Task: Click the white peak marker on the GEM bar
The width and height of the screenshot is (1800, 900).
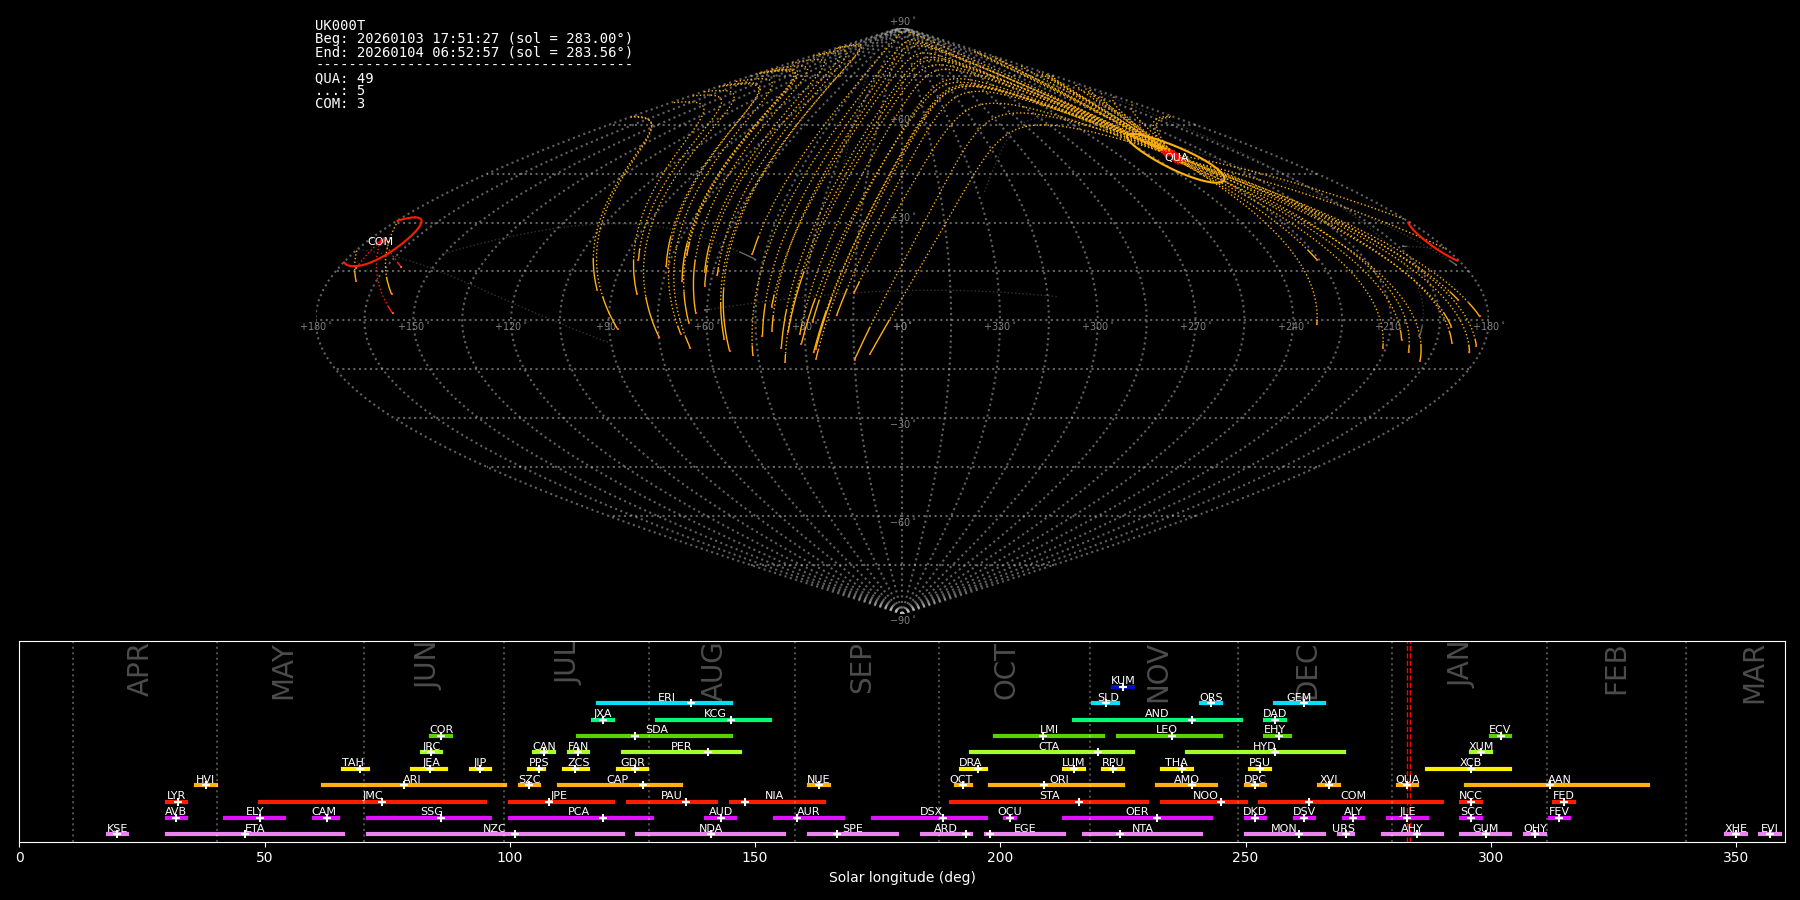Action: click(x=1303, y=703)
